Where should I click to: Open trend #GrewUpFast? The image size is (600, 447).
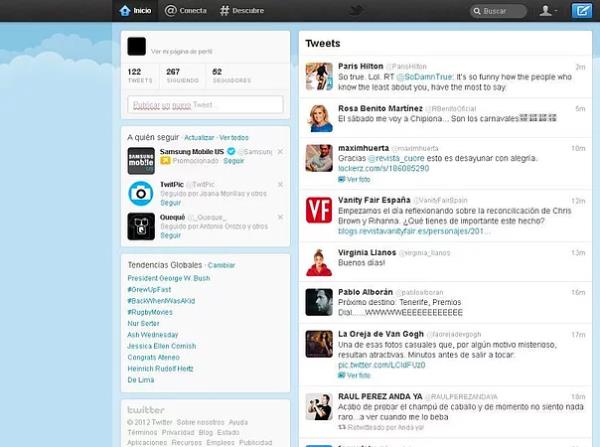(x=149, y=290)
